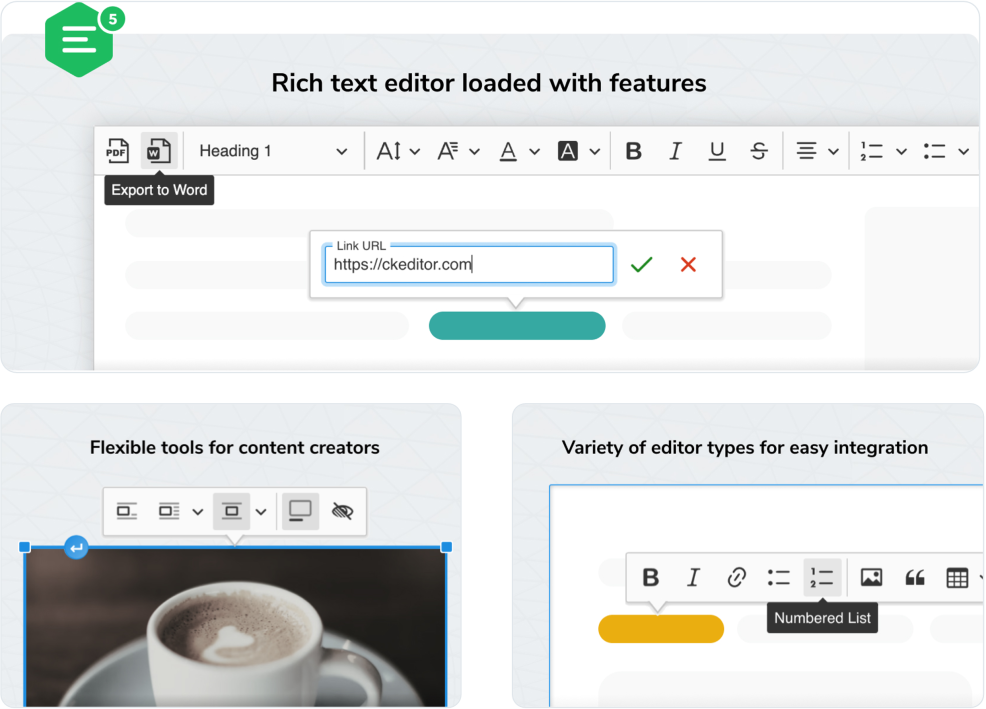
Task: Toggle italic formatting in top toolbar
Action: click(x=675, y=150)
